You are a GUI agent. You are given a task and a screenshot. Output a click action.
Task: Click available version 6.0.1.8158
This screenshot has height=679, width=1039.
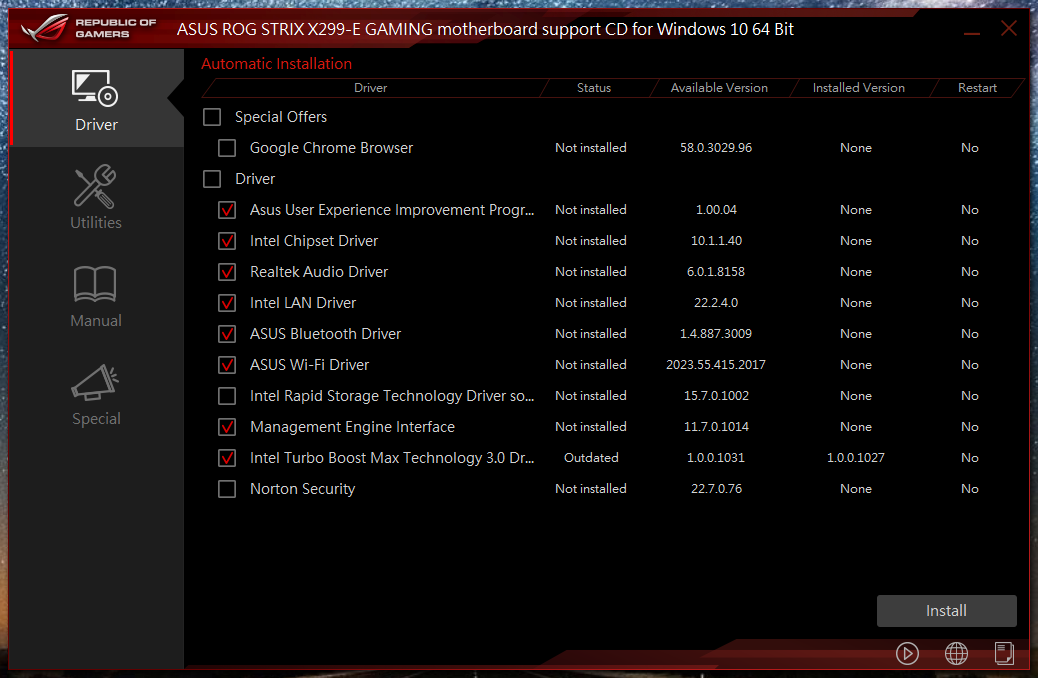[x=716, y=272]
